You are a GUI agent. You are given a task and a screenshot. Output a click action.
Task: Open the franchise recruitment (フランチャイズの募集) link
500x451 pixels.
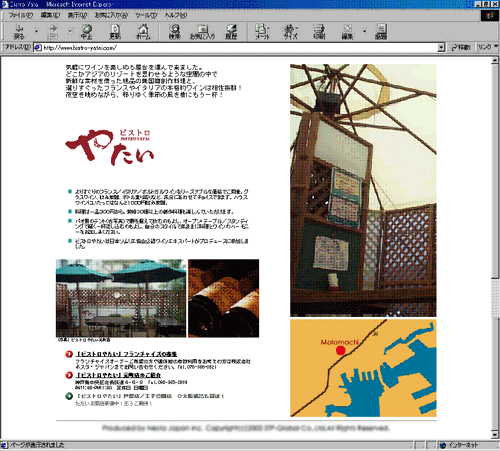127,354
